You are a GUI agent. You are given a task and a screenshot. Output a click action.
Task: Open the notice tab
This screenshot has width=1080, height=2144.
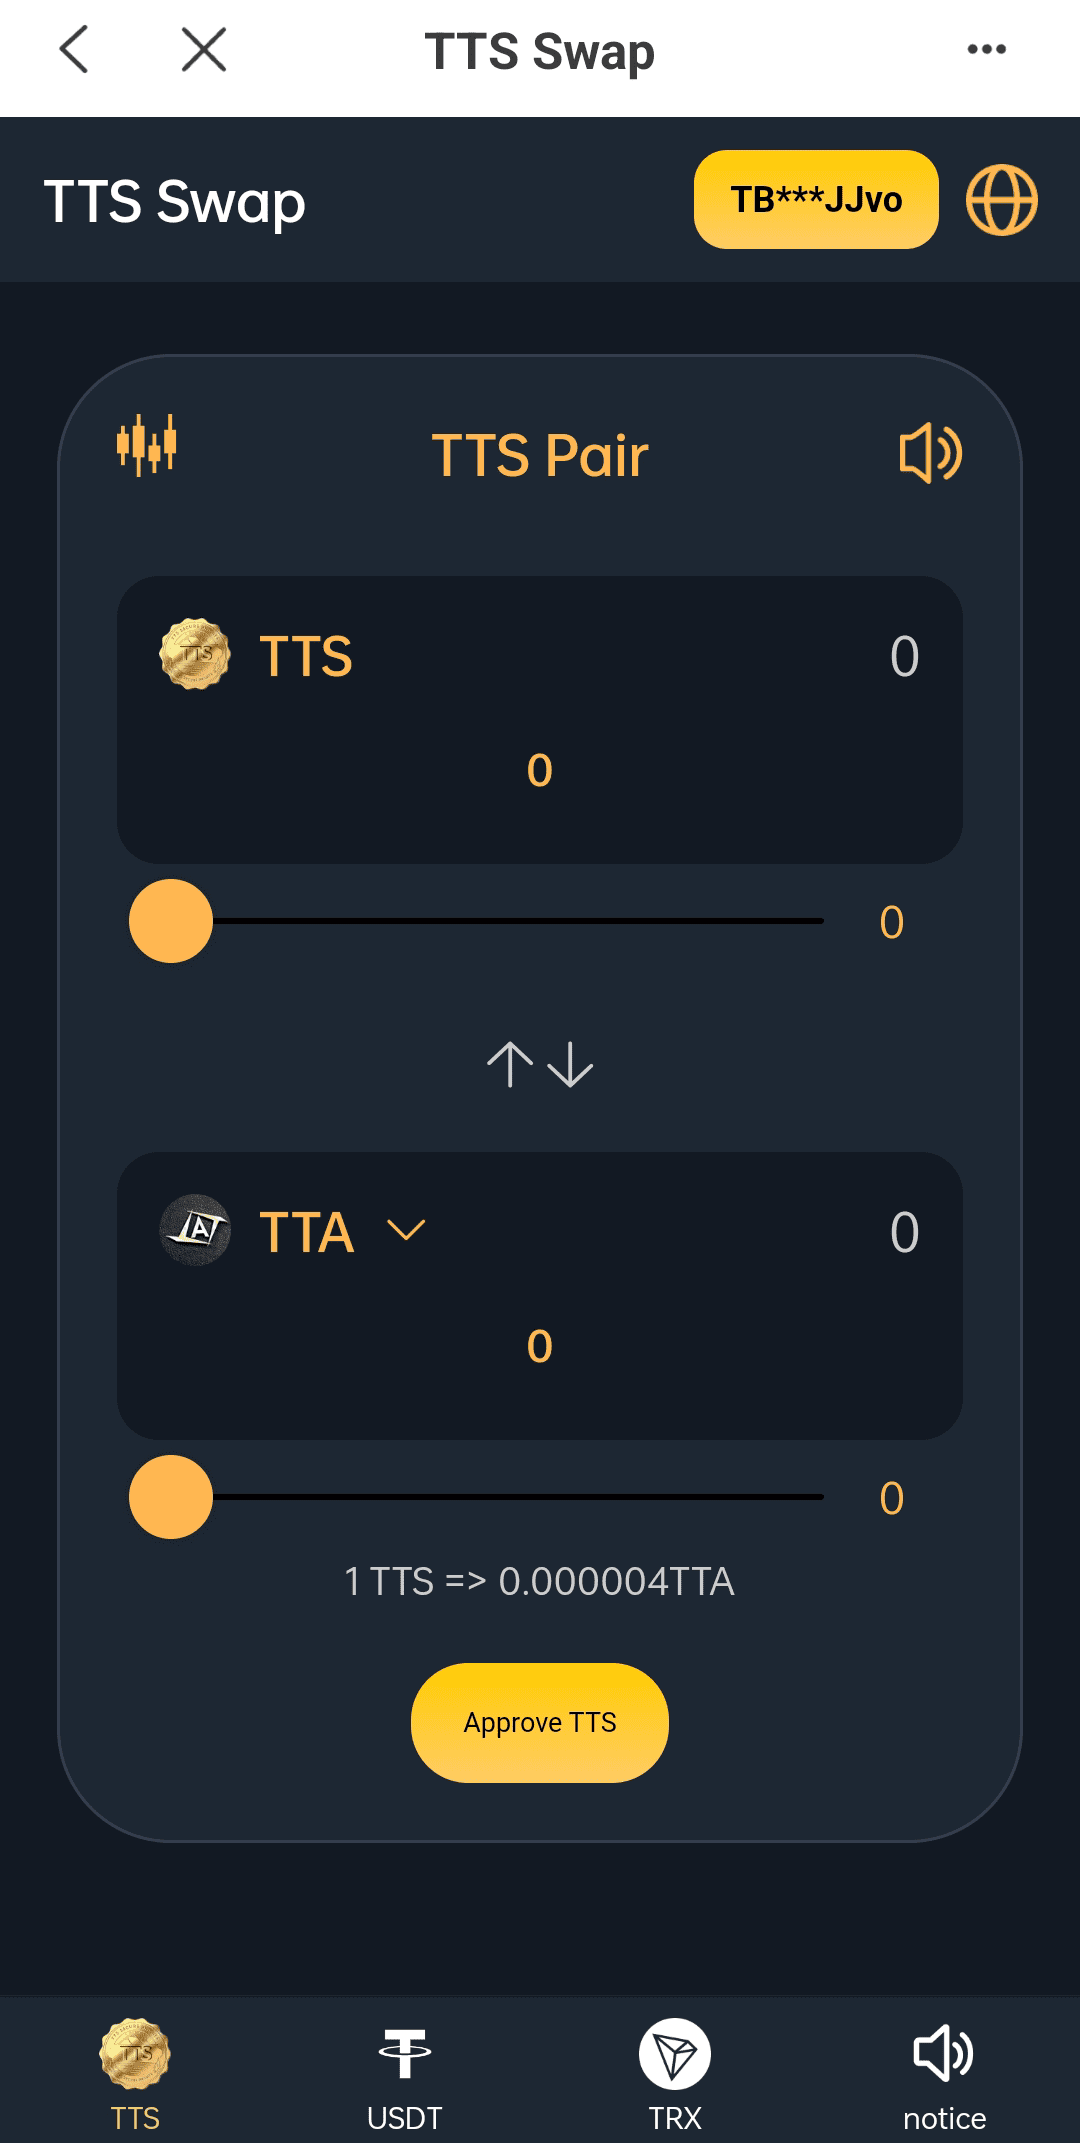(x=944, y=2074)
